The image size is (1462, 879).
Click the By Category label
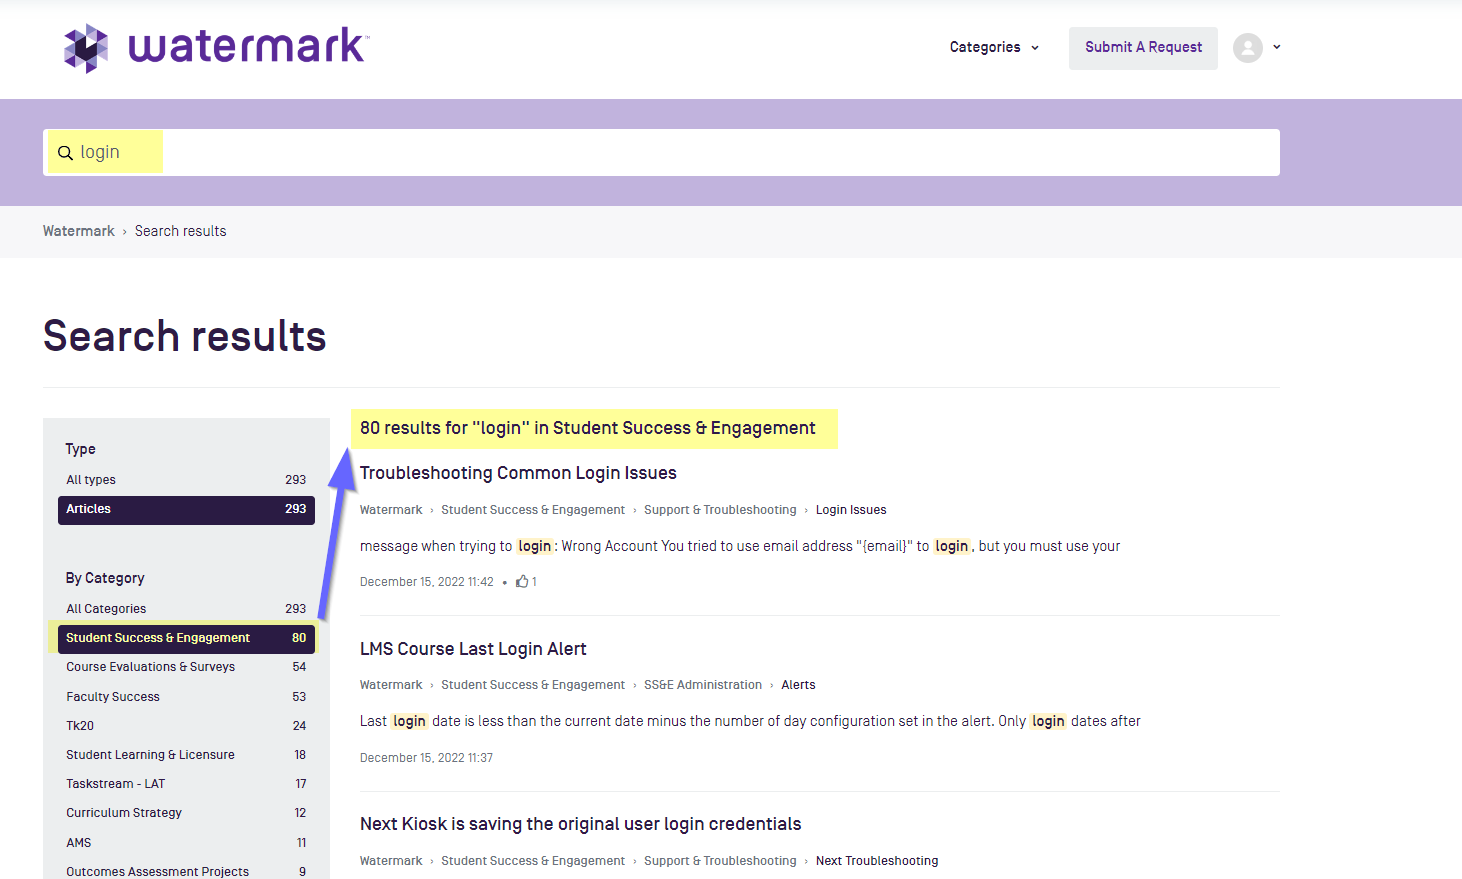pos(105,578)
